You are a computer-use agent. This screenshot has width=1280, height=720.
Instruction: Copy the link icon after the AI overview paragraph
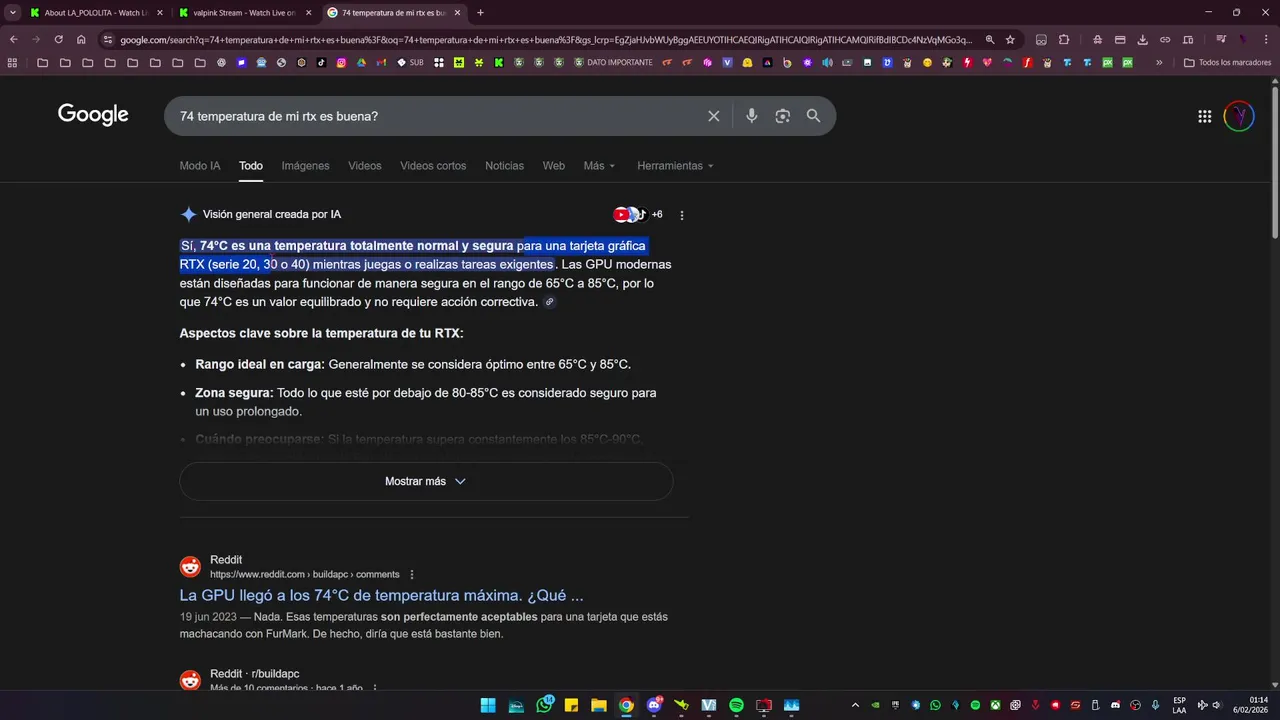[x=549, y=302]
